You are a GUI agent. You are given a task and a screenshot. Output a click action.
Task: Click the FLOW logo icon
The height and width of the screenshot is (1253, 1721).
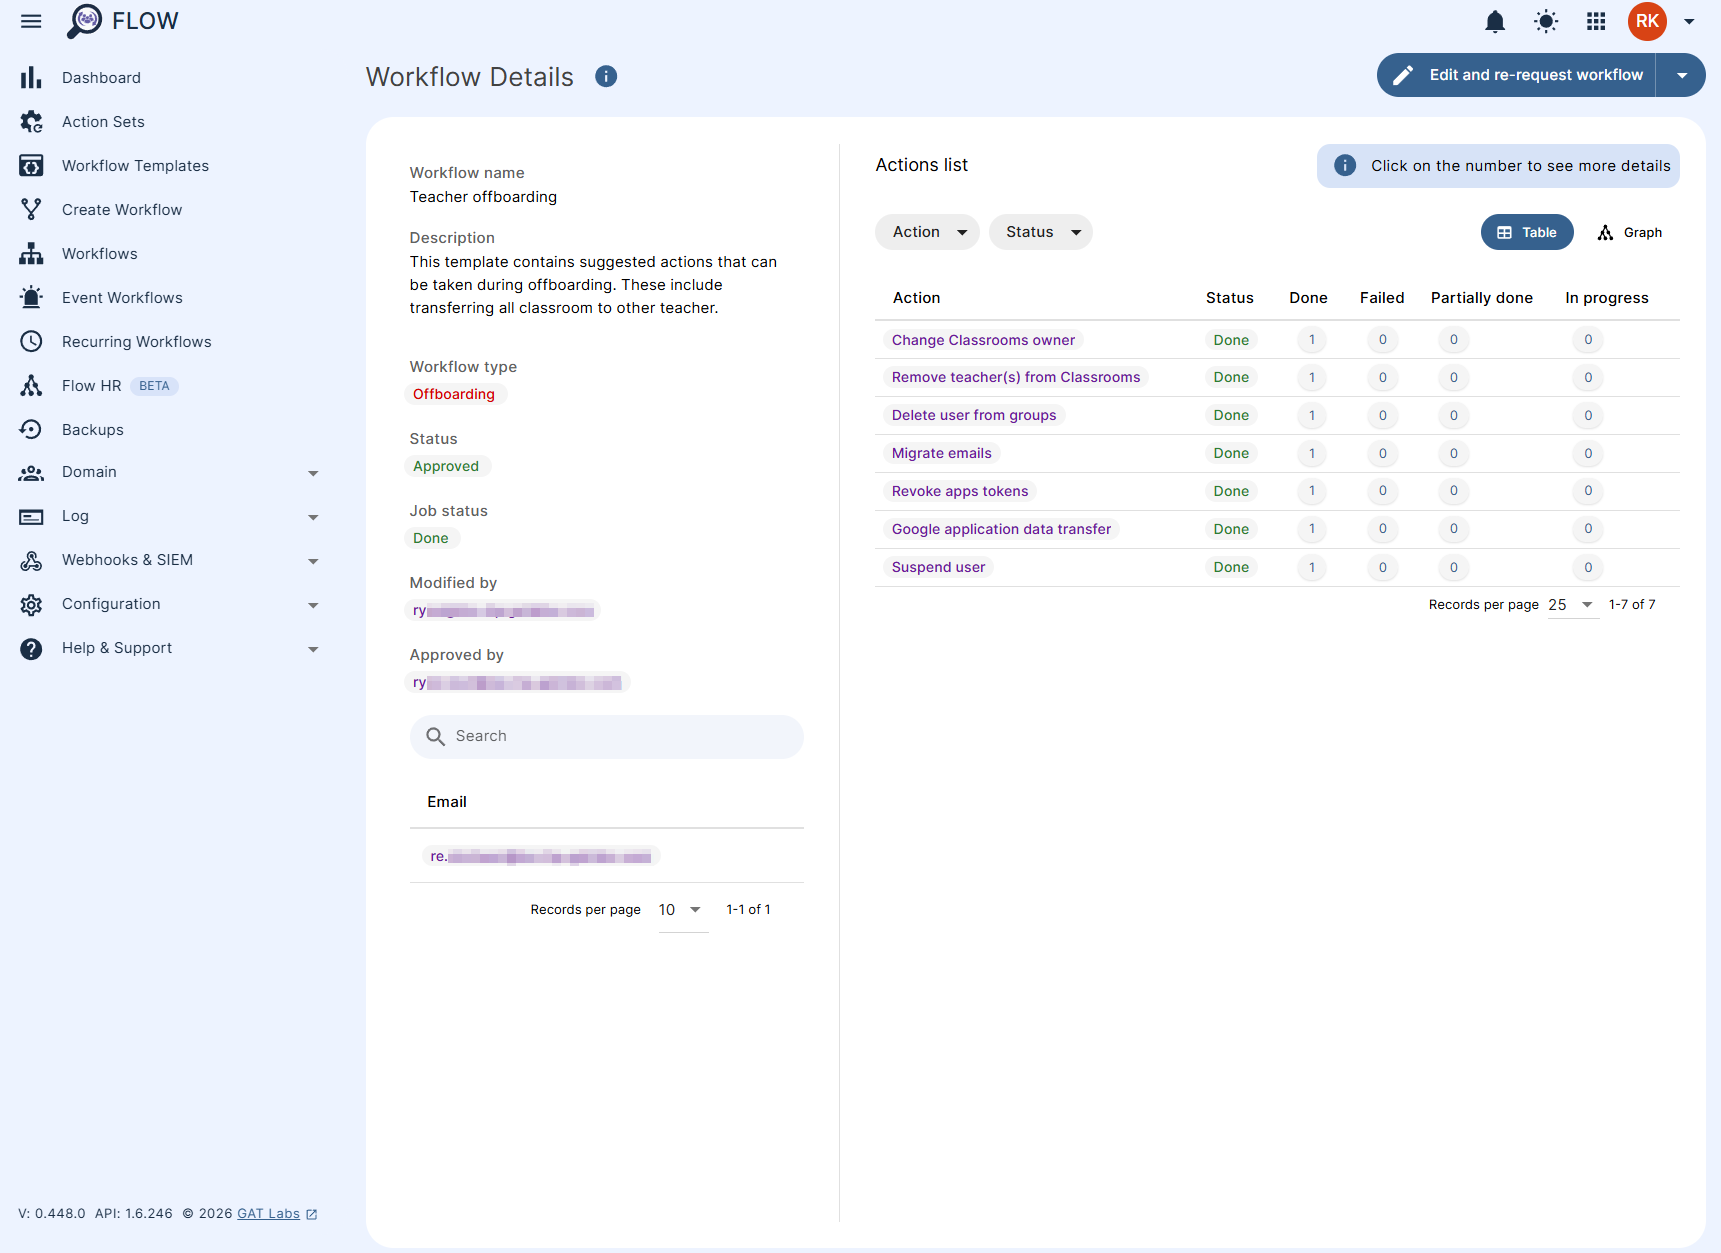click(85, 21)
